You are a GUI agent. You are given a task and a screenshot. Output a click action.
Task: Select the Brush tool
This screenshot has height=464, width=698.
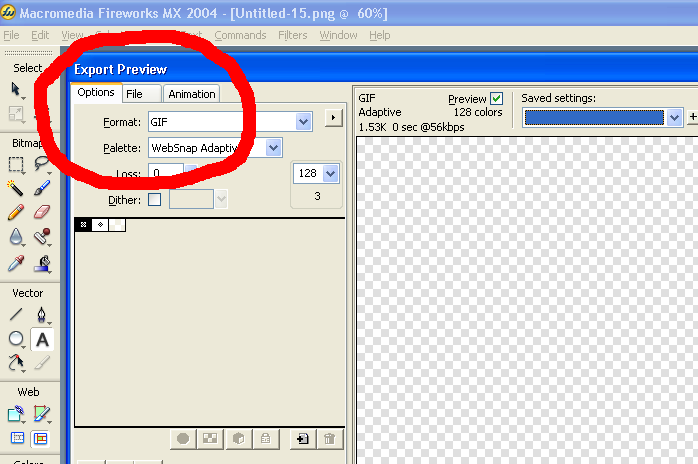point(42,188)
